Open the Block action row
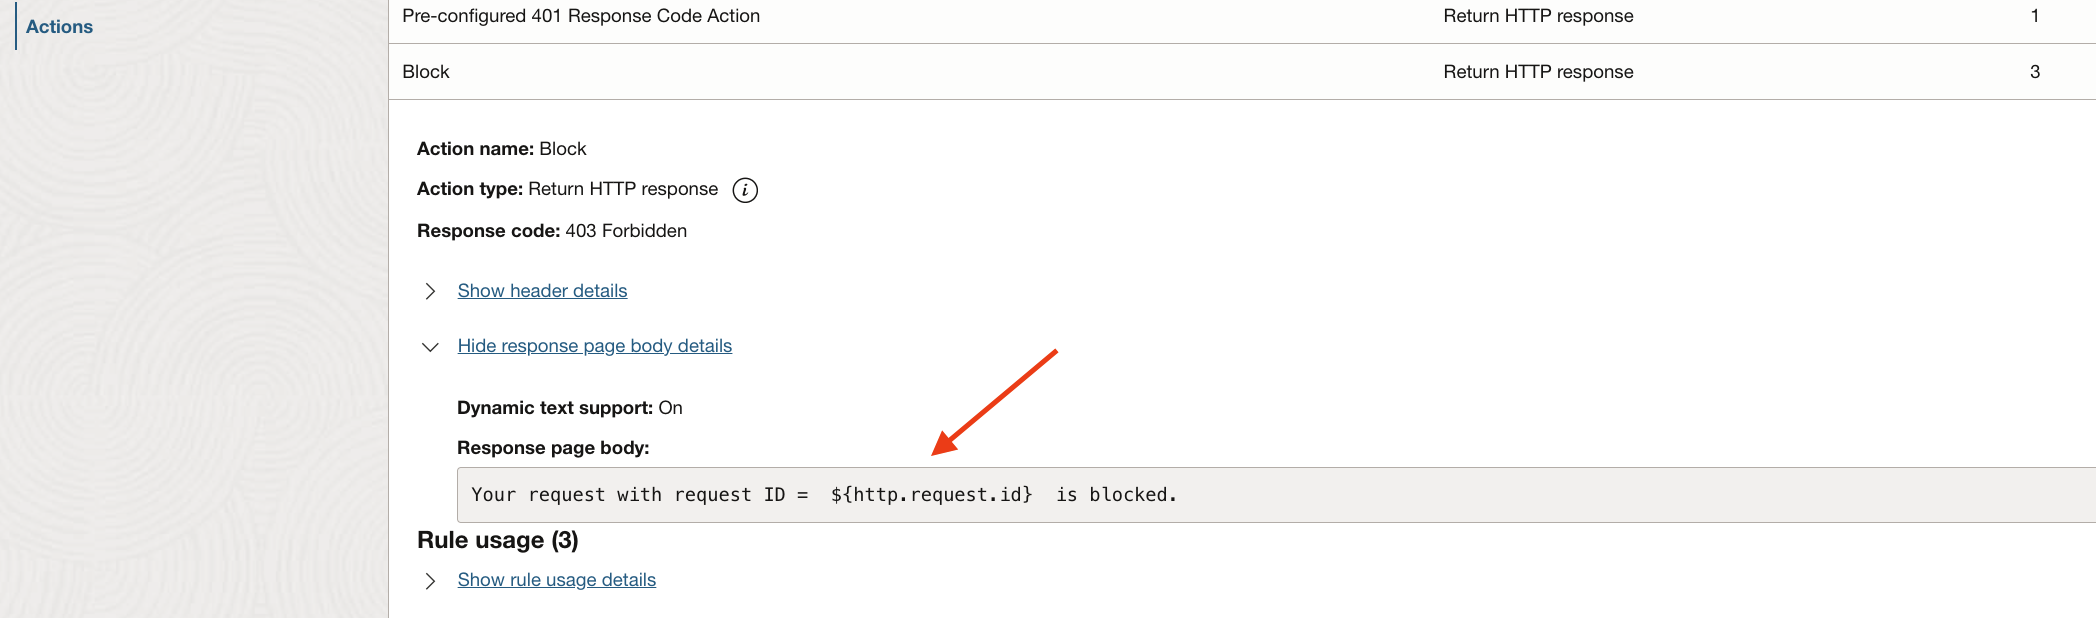This screenshot has height=618, width=2096. (426, 71)
